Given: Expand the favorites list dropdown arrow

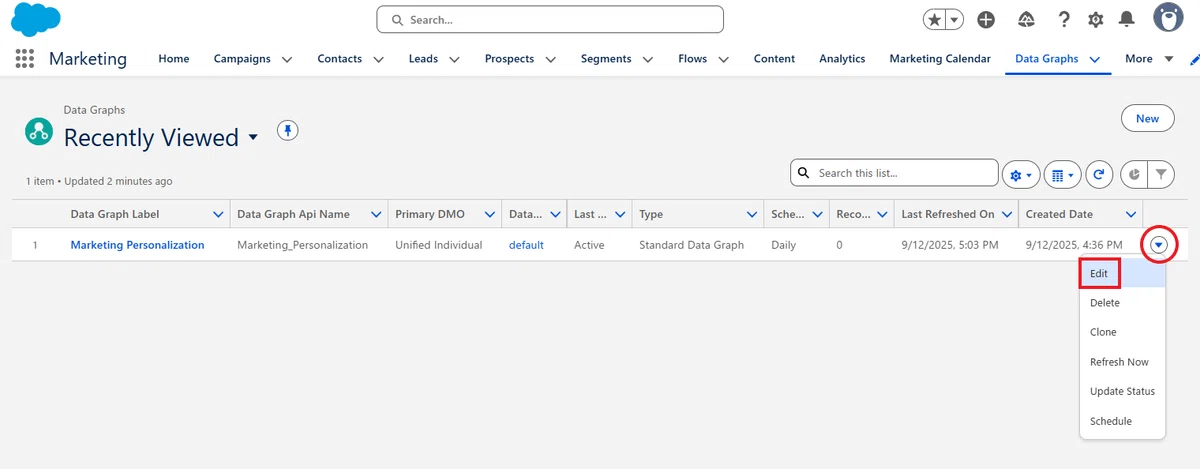Looking at the screenshot, I should click(955, 19).
